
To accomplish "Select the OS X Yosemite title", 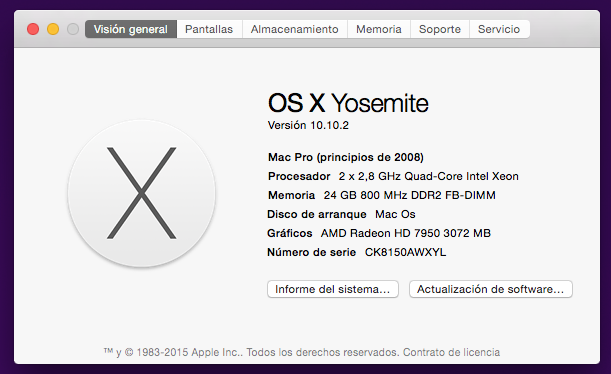I will (348, 103).
